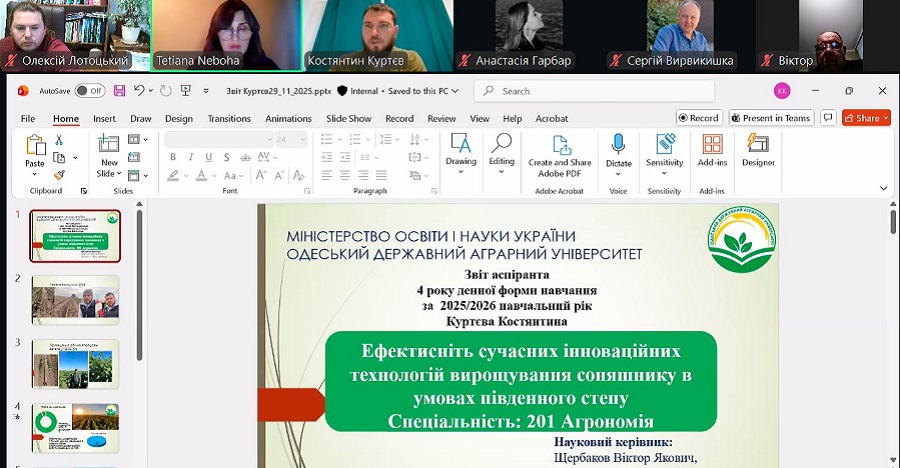The image size is (900, 468).
Task: Click the Record button
Action: point(698,118)
